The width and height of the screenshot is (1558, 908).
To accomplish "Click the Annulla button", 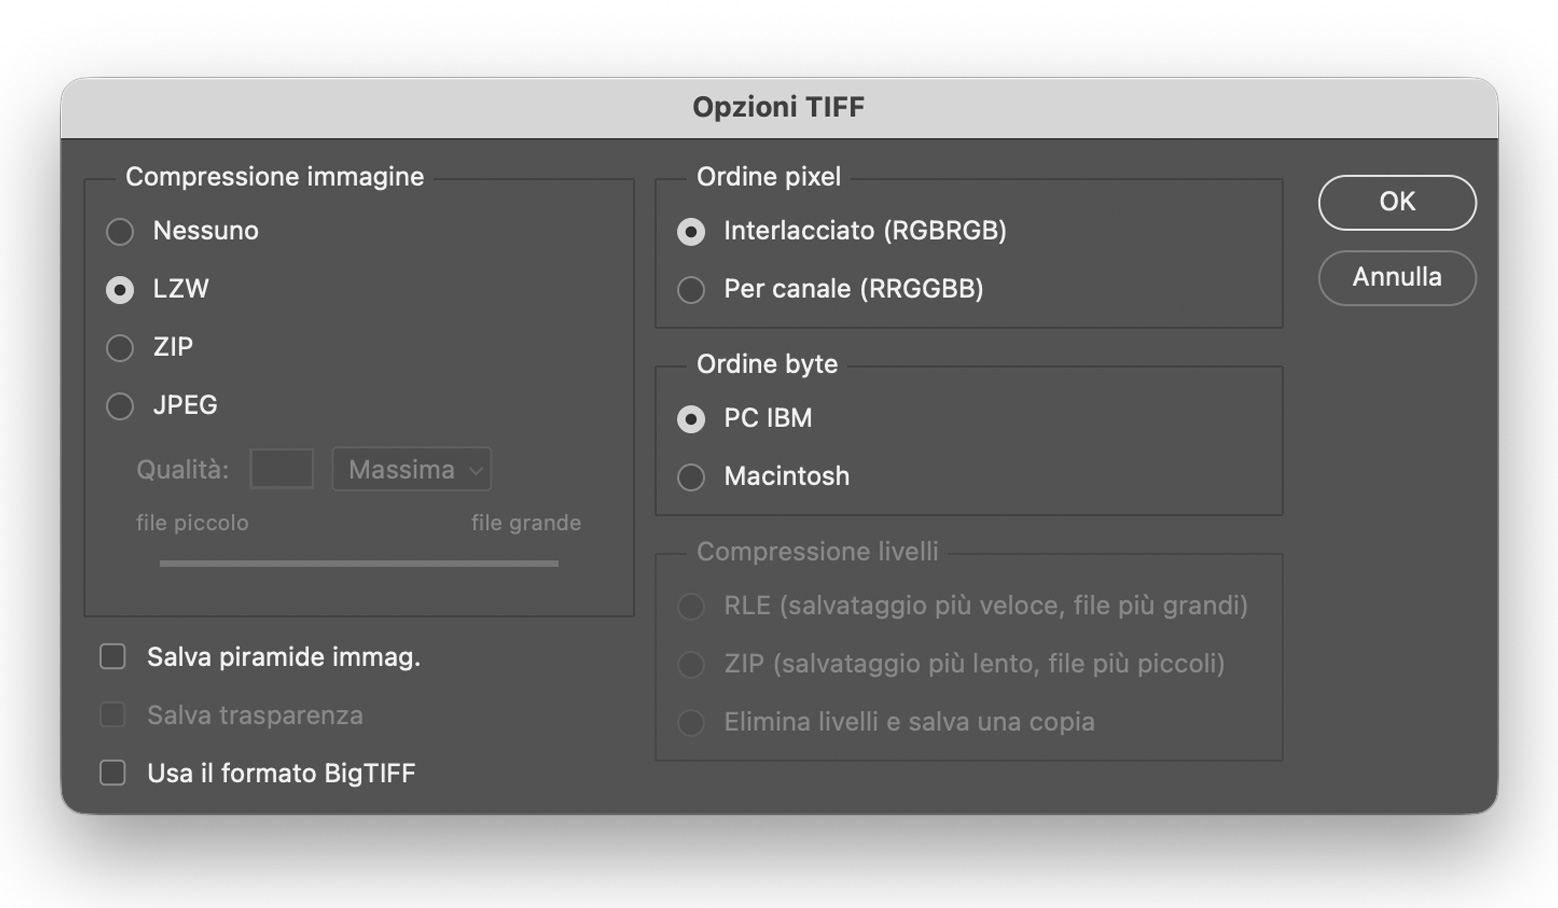I will point(1397,277).
